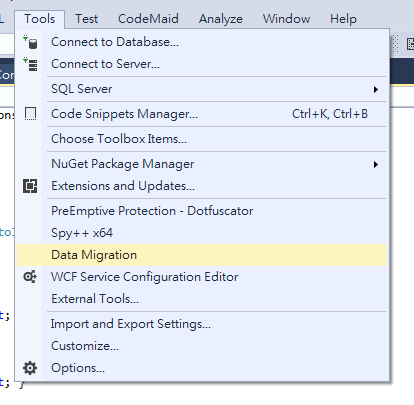
Task: Click the Connect to Database icon
Action: pyautogui.click(x=30, y=42)
